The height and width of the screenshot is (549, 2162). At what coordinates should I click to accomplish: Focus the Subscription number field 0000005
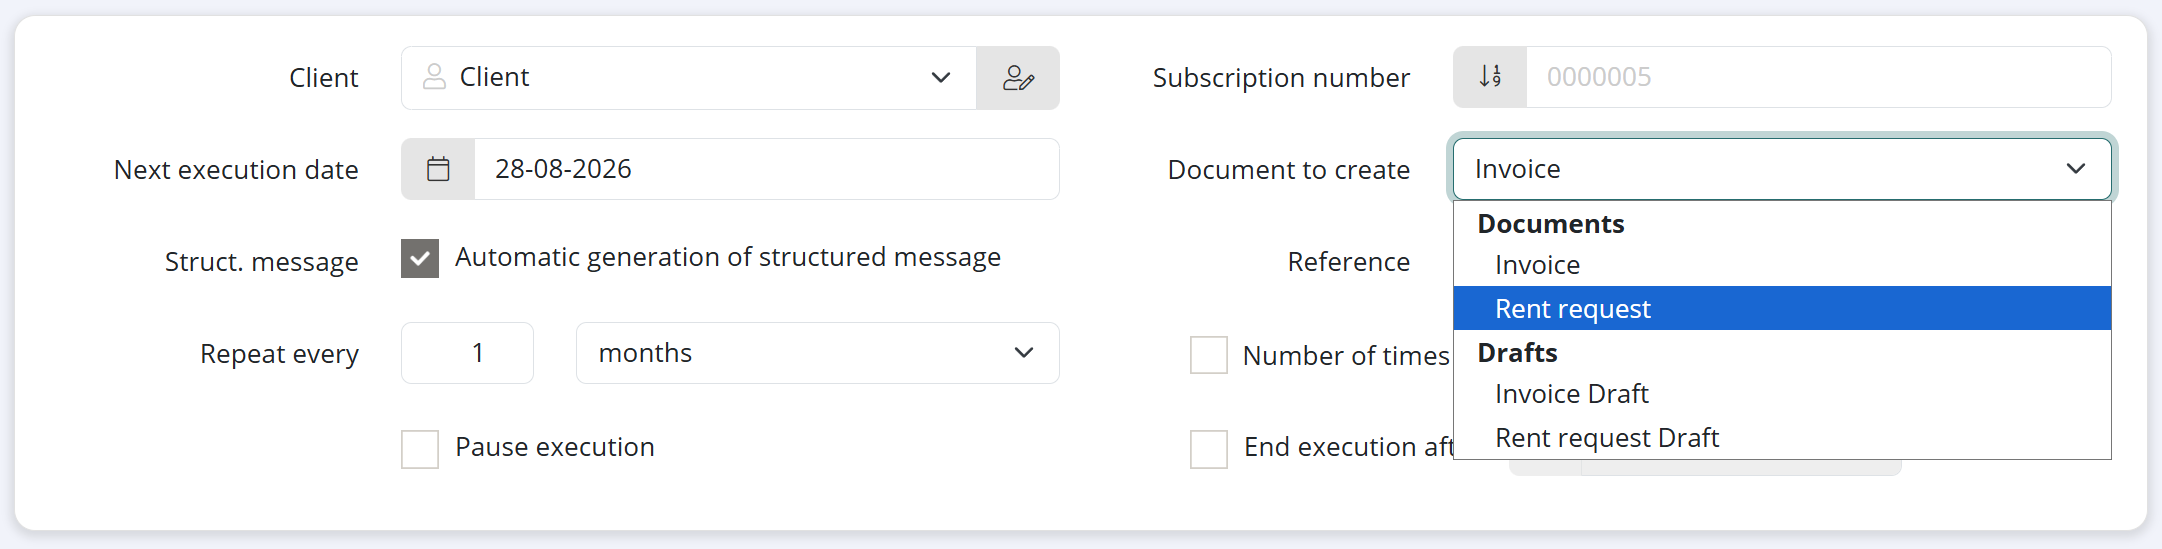1818,77
